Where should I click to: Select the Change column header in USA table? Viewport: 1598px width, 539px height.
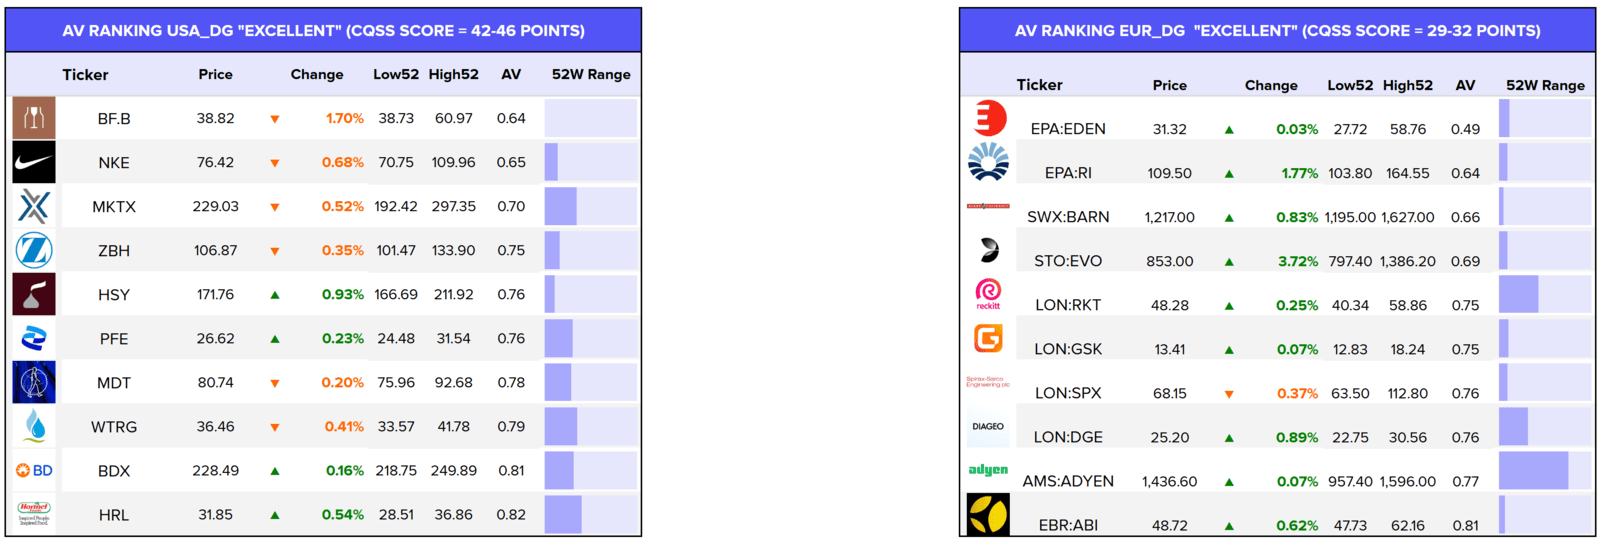click(x=317, y=74)
